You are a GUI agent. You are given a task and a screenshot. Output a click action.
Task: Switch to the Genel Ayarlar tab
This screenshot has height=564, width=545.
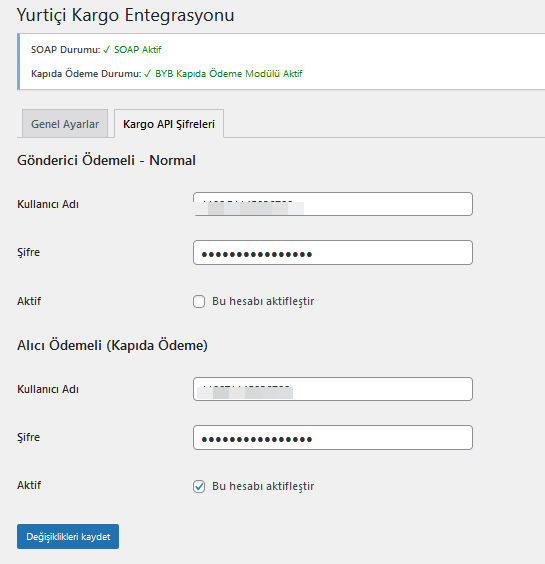pos(65,124)
